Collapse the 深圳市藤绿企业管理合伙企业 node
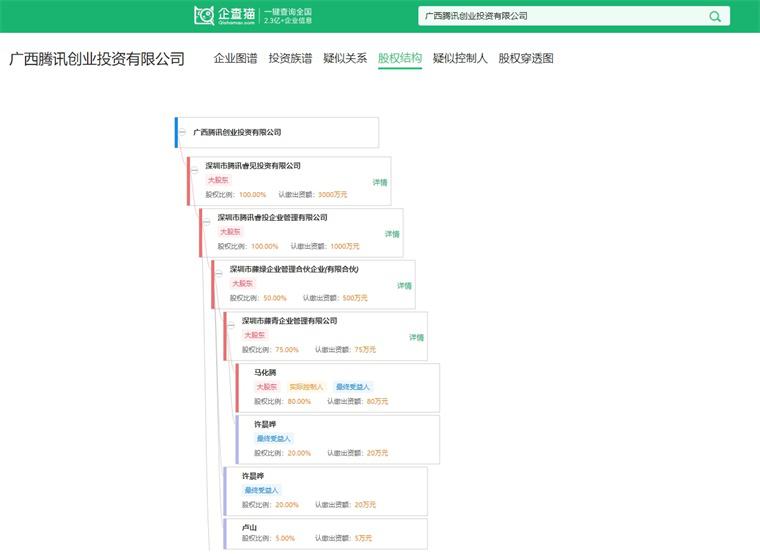 tap(219, 273)
